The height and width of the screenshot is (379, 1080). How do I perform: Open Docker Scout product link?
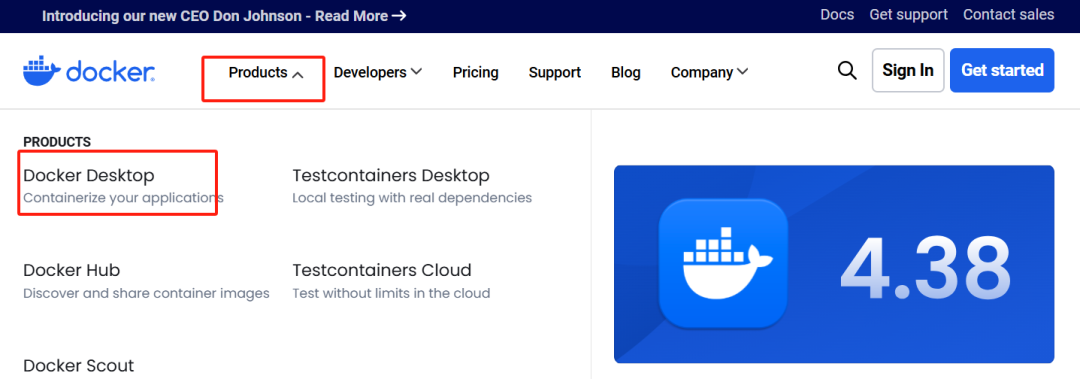79,365
